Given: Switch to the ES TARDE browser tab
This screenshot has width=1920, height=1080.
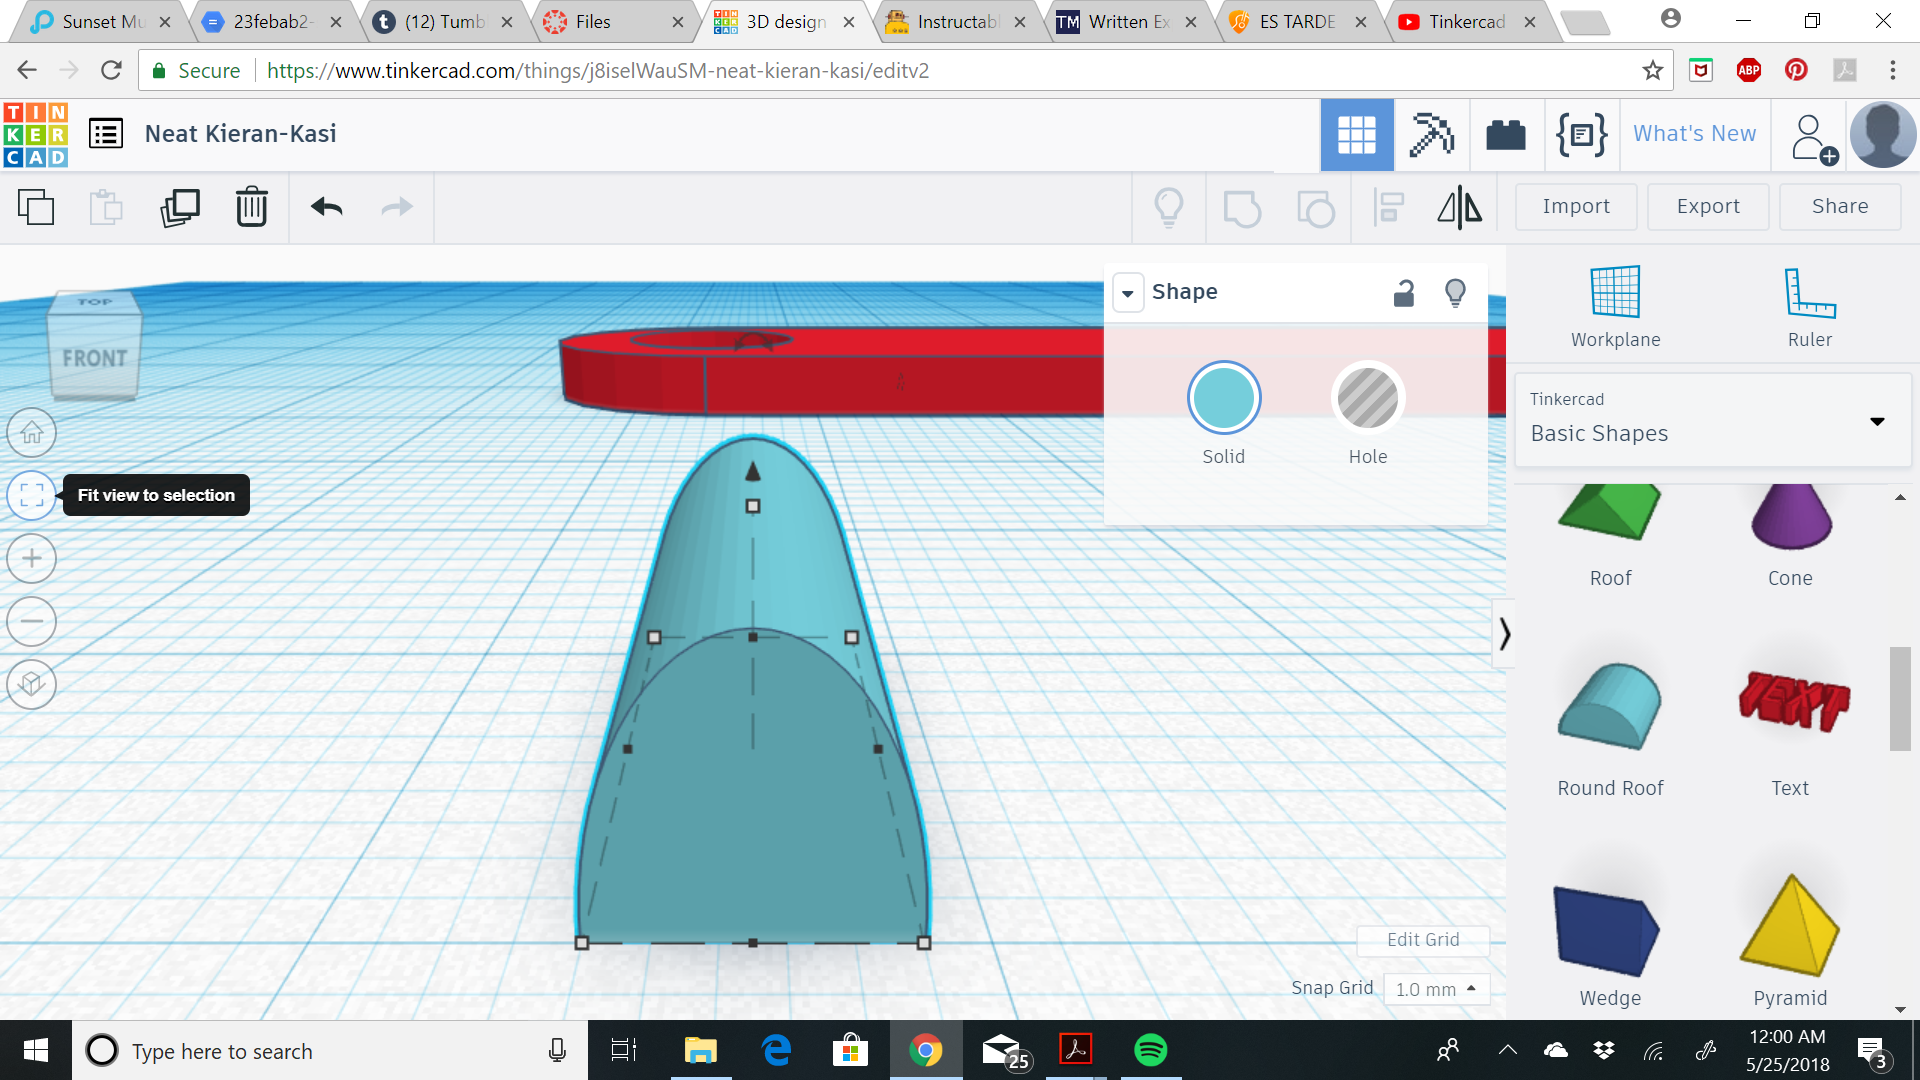Looking at the screenshot, I should pos(1297,21).
